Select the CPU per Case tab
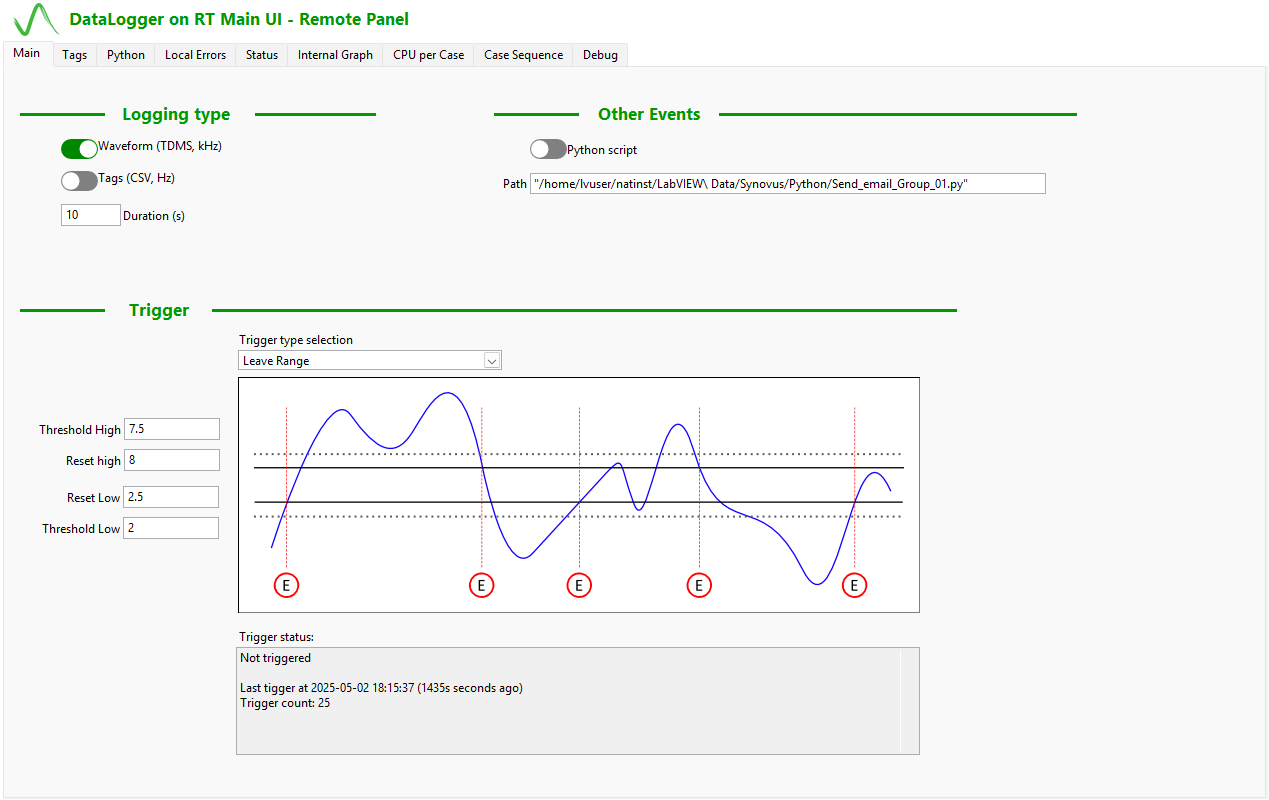This screenshot has width=1269, height=800. pos(428,55)
